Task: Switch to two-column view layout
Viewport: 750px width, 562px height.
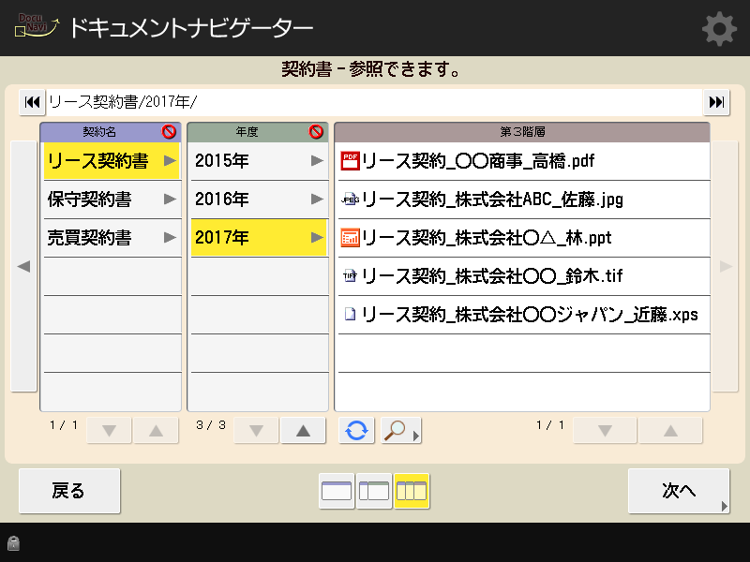Action: [374, 491]
